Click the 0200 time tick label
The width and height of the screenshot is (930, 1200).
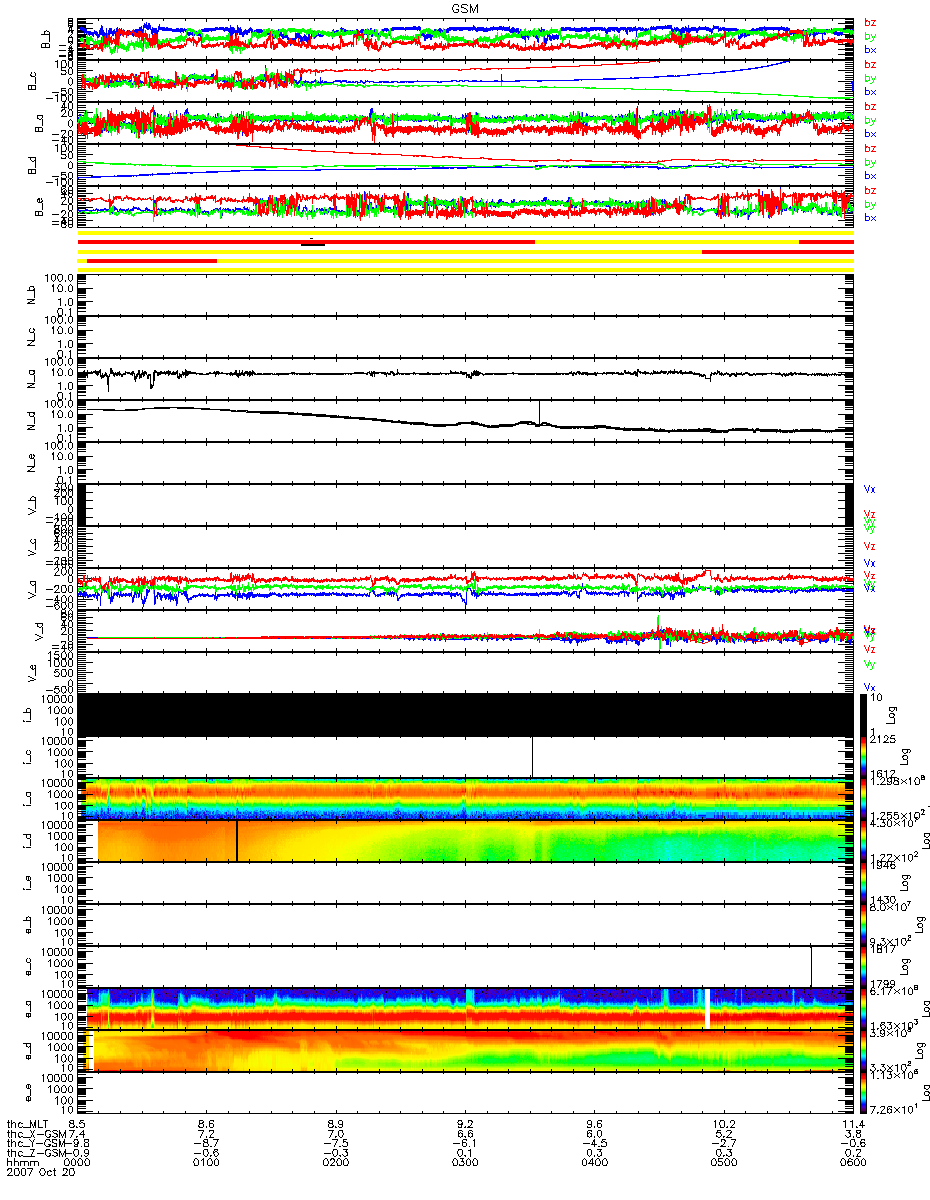point(337,1163)
